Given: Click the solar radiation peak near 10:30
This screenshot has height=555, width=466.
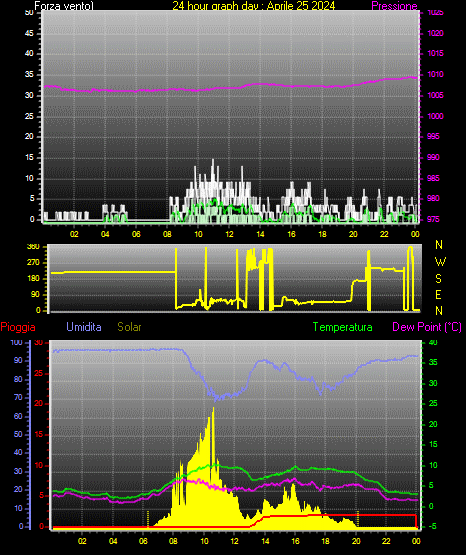Looking at the screenshot, I should point(213,408).
